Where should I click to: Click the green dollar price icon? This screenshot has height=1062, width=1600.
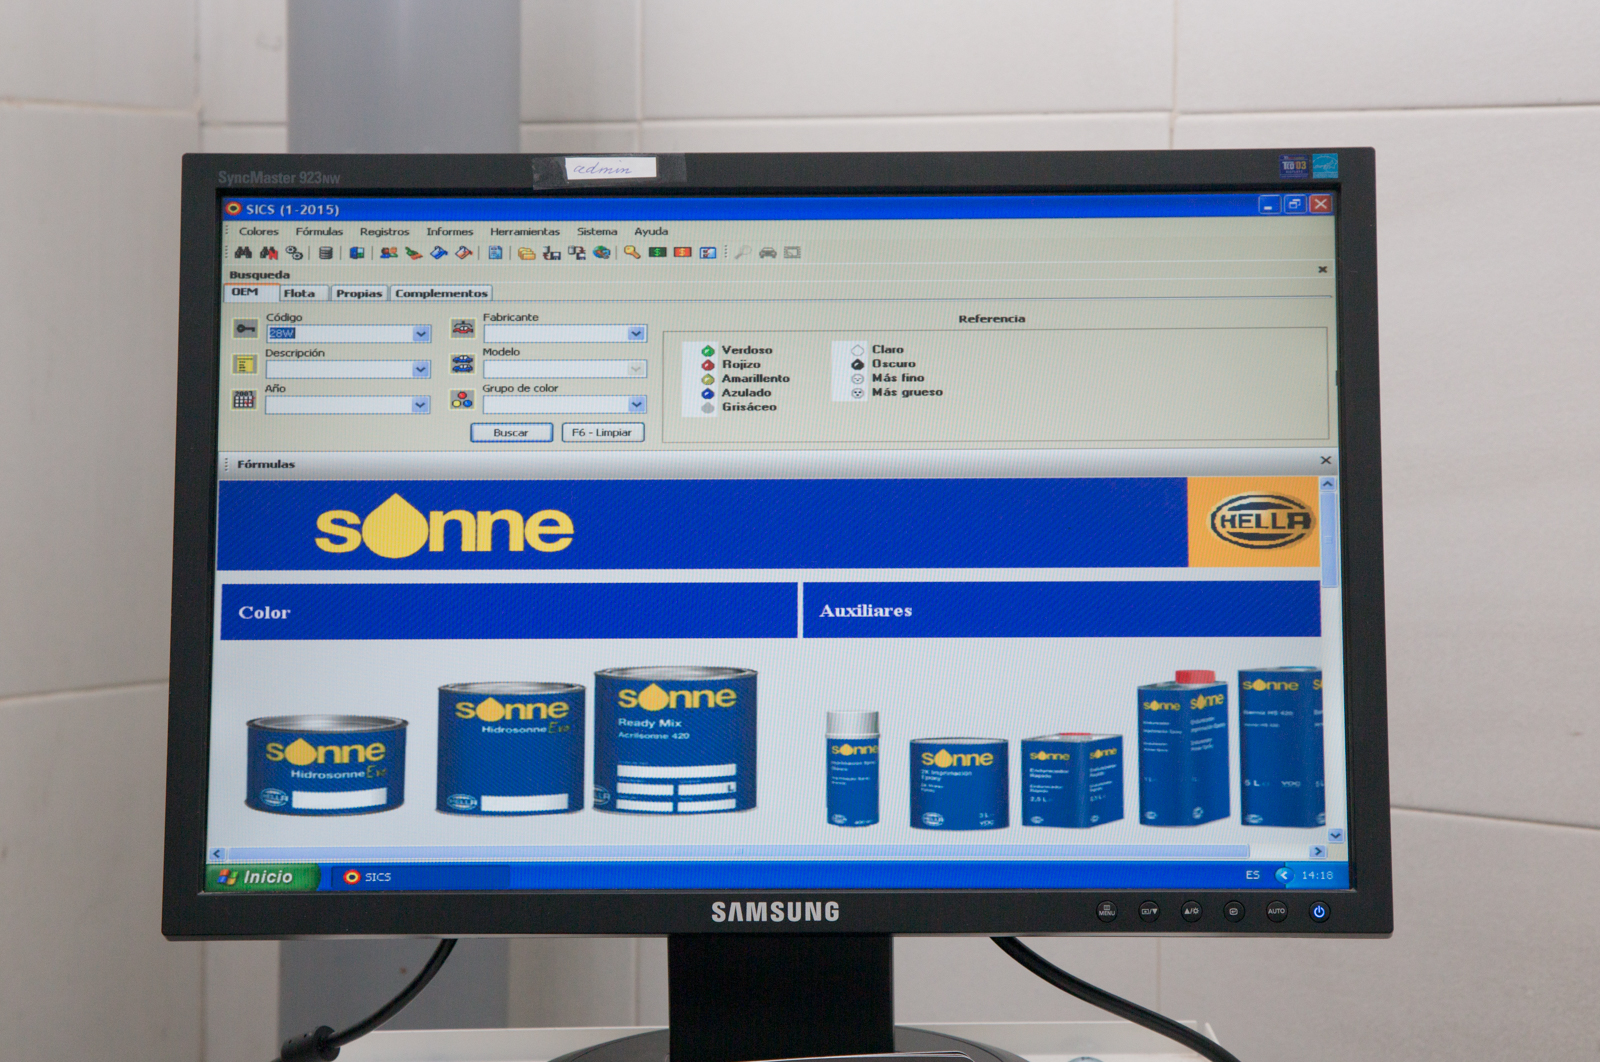[x=657, y=253]
